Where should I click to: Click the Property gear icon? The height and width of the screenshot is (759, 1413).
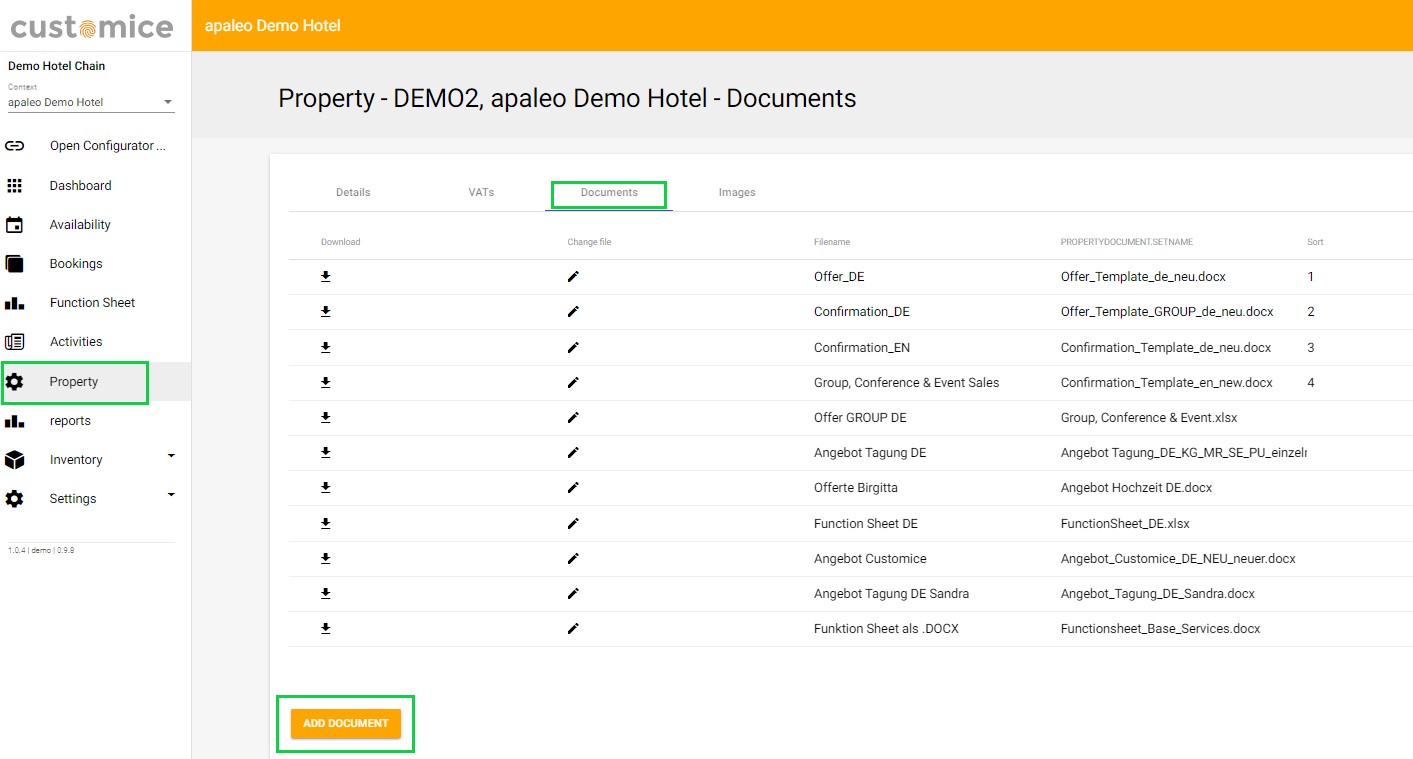(14, 382)
